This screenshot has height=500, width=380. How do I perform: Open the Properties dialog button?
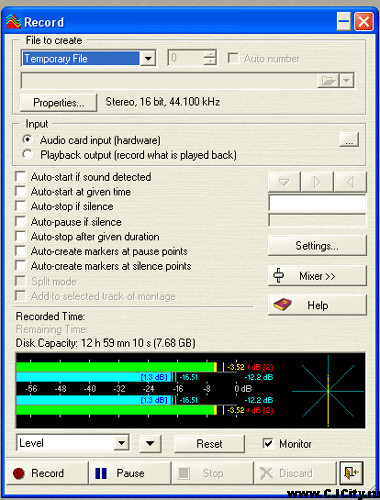pos(58,102)
